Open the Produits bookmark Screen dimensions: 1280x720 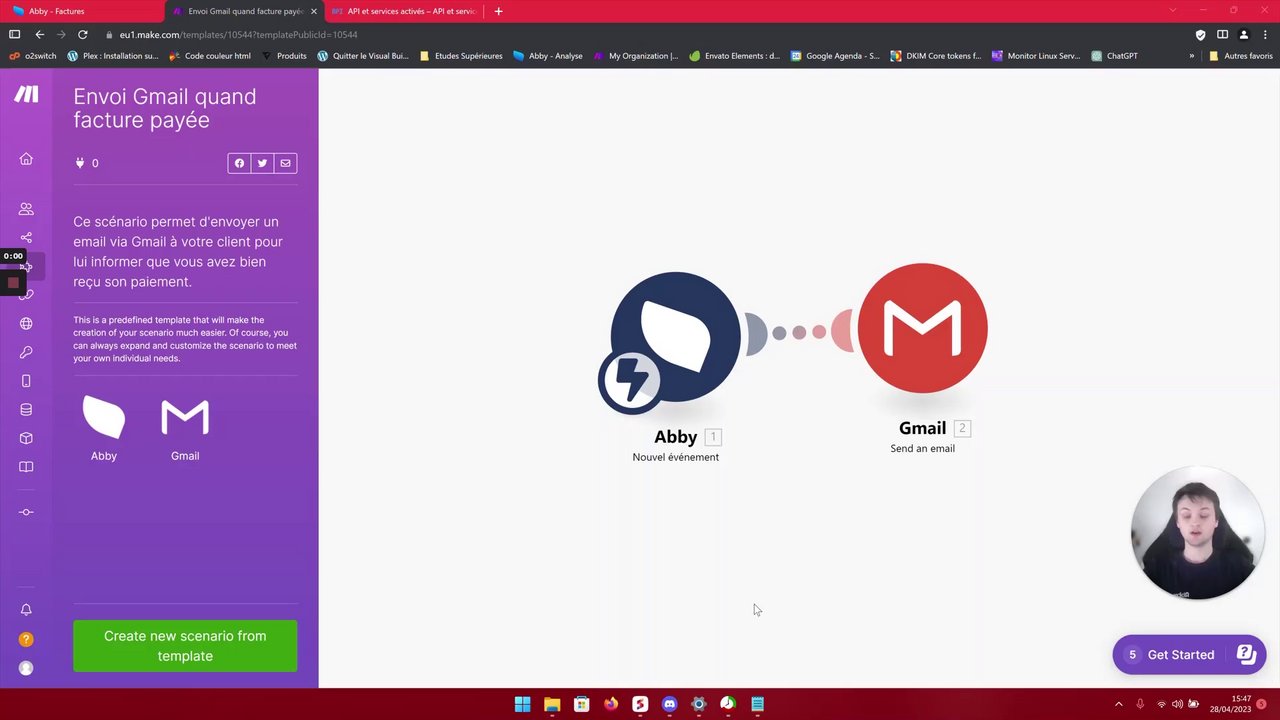pyautogui.click(x=284, y=56)
